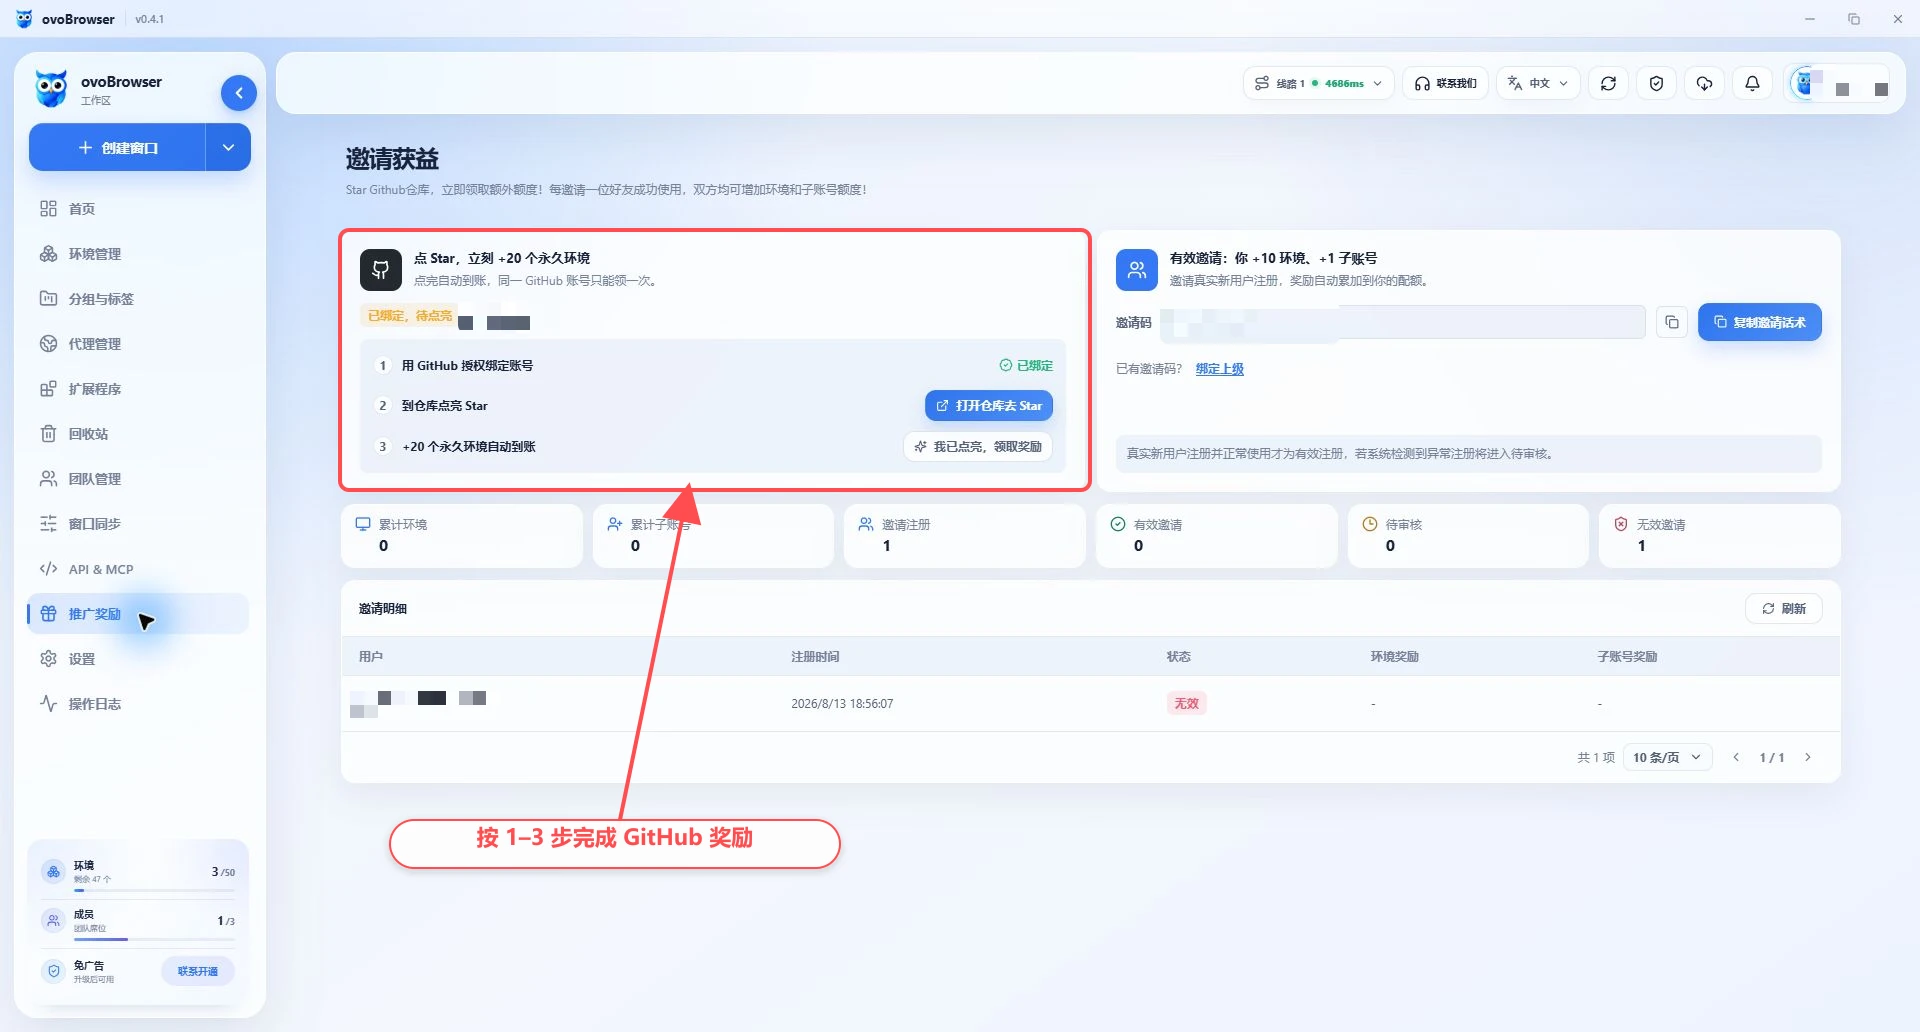Click the refresh icon in the top bar

tap(1608, 83)
